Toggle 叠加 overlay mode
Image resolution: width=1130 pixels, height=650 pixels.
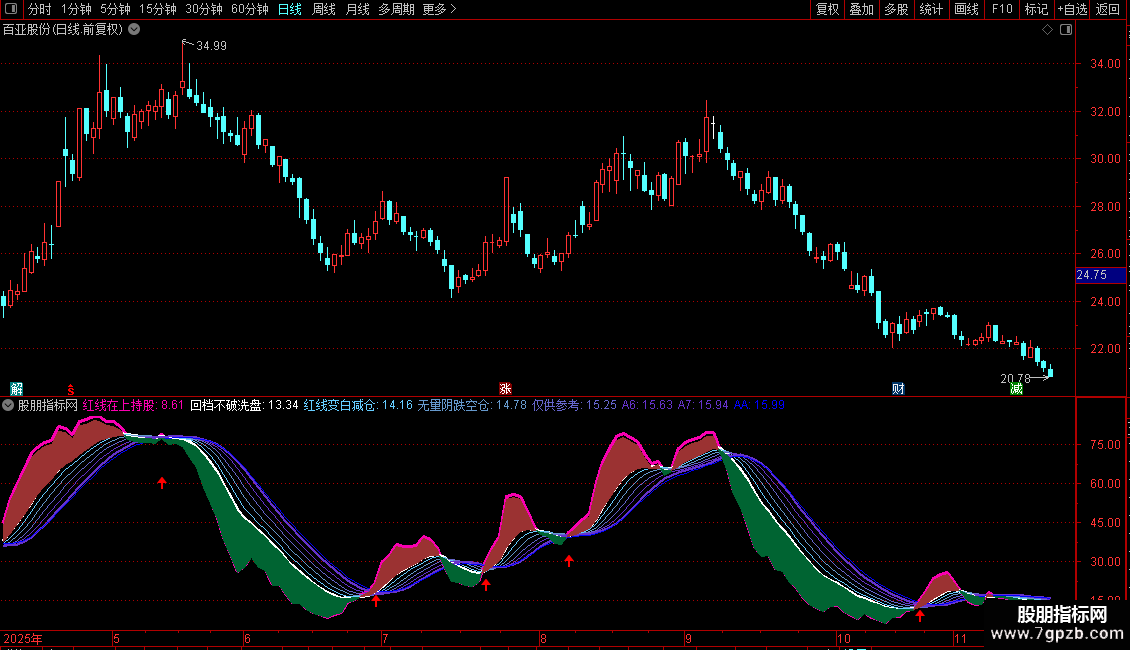click(861, 10)
